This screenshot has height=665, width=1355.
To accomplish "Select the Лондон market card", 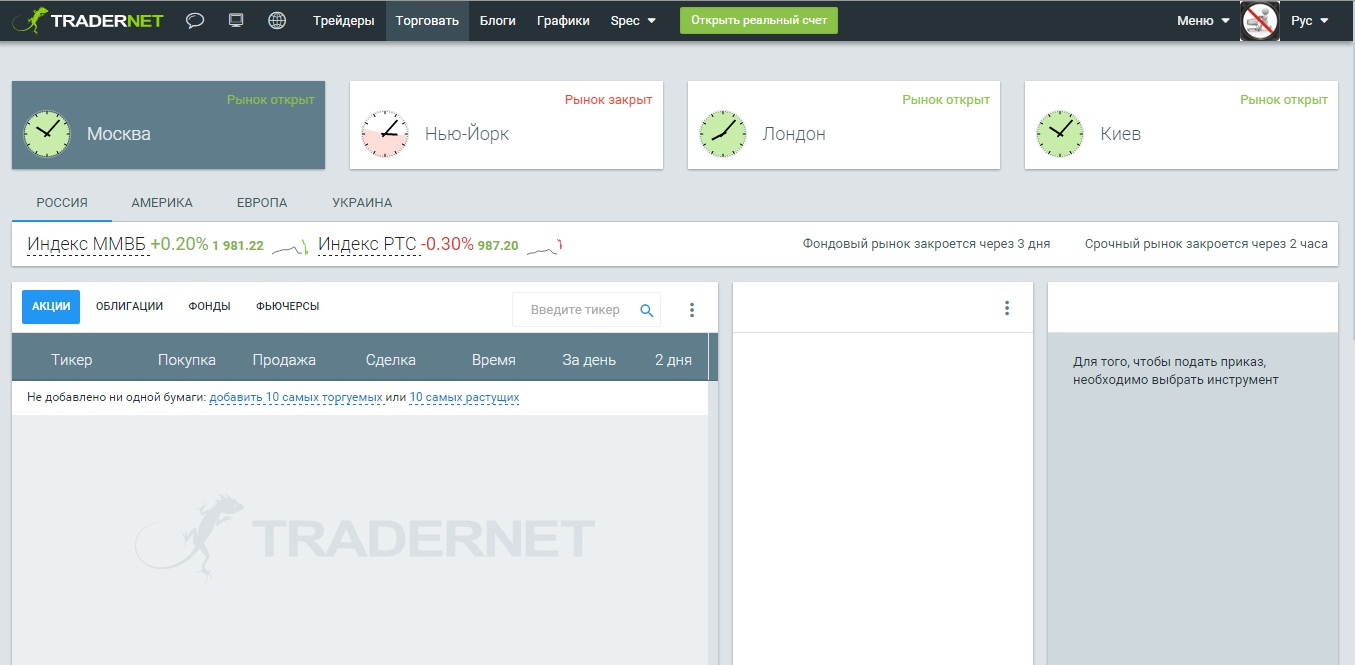I will pyautogui.click(x=844, y=125).
